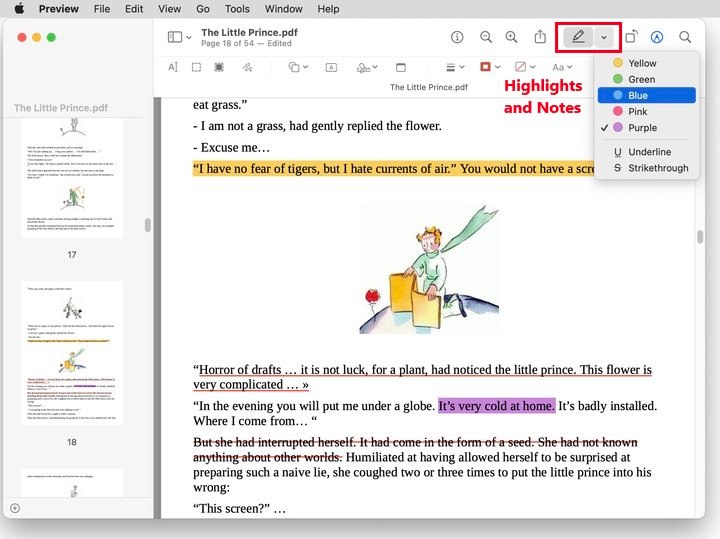
Task: Click the "- Excuse me…" line
Action: [231, 147]
